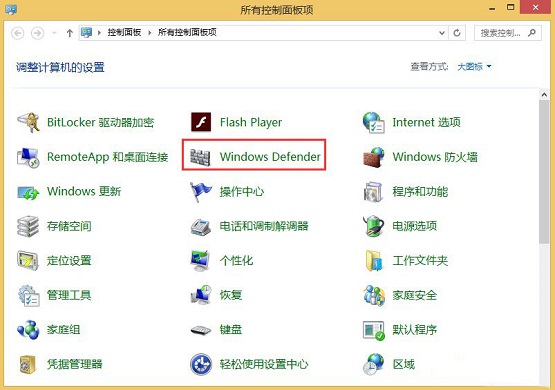
Task: Click the 默认程序 text link
Action: pos(414,329)
